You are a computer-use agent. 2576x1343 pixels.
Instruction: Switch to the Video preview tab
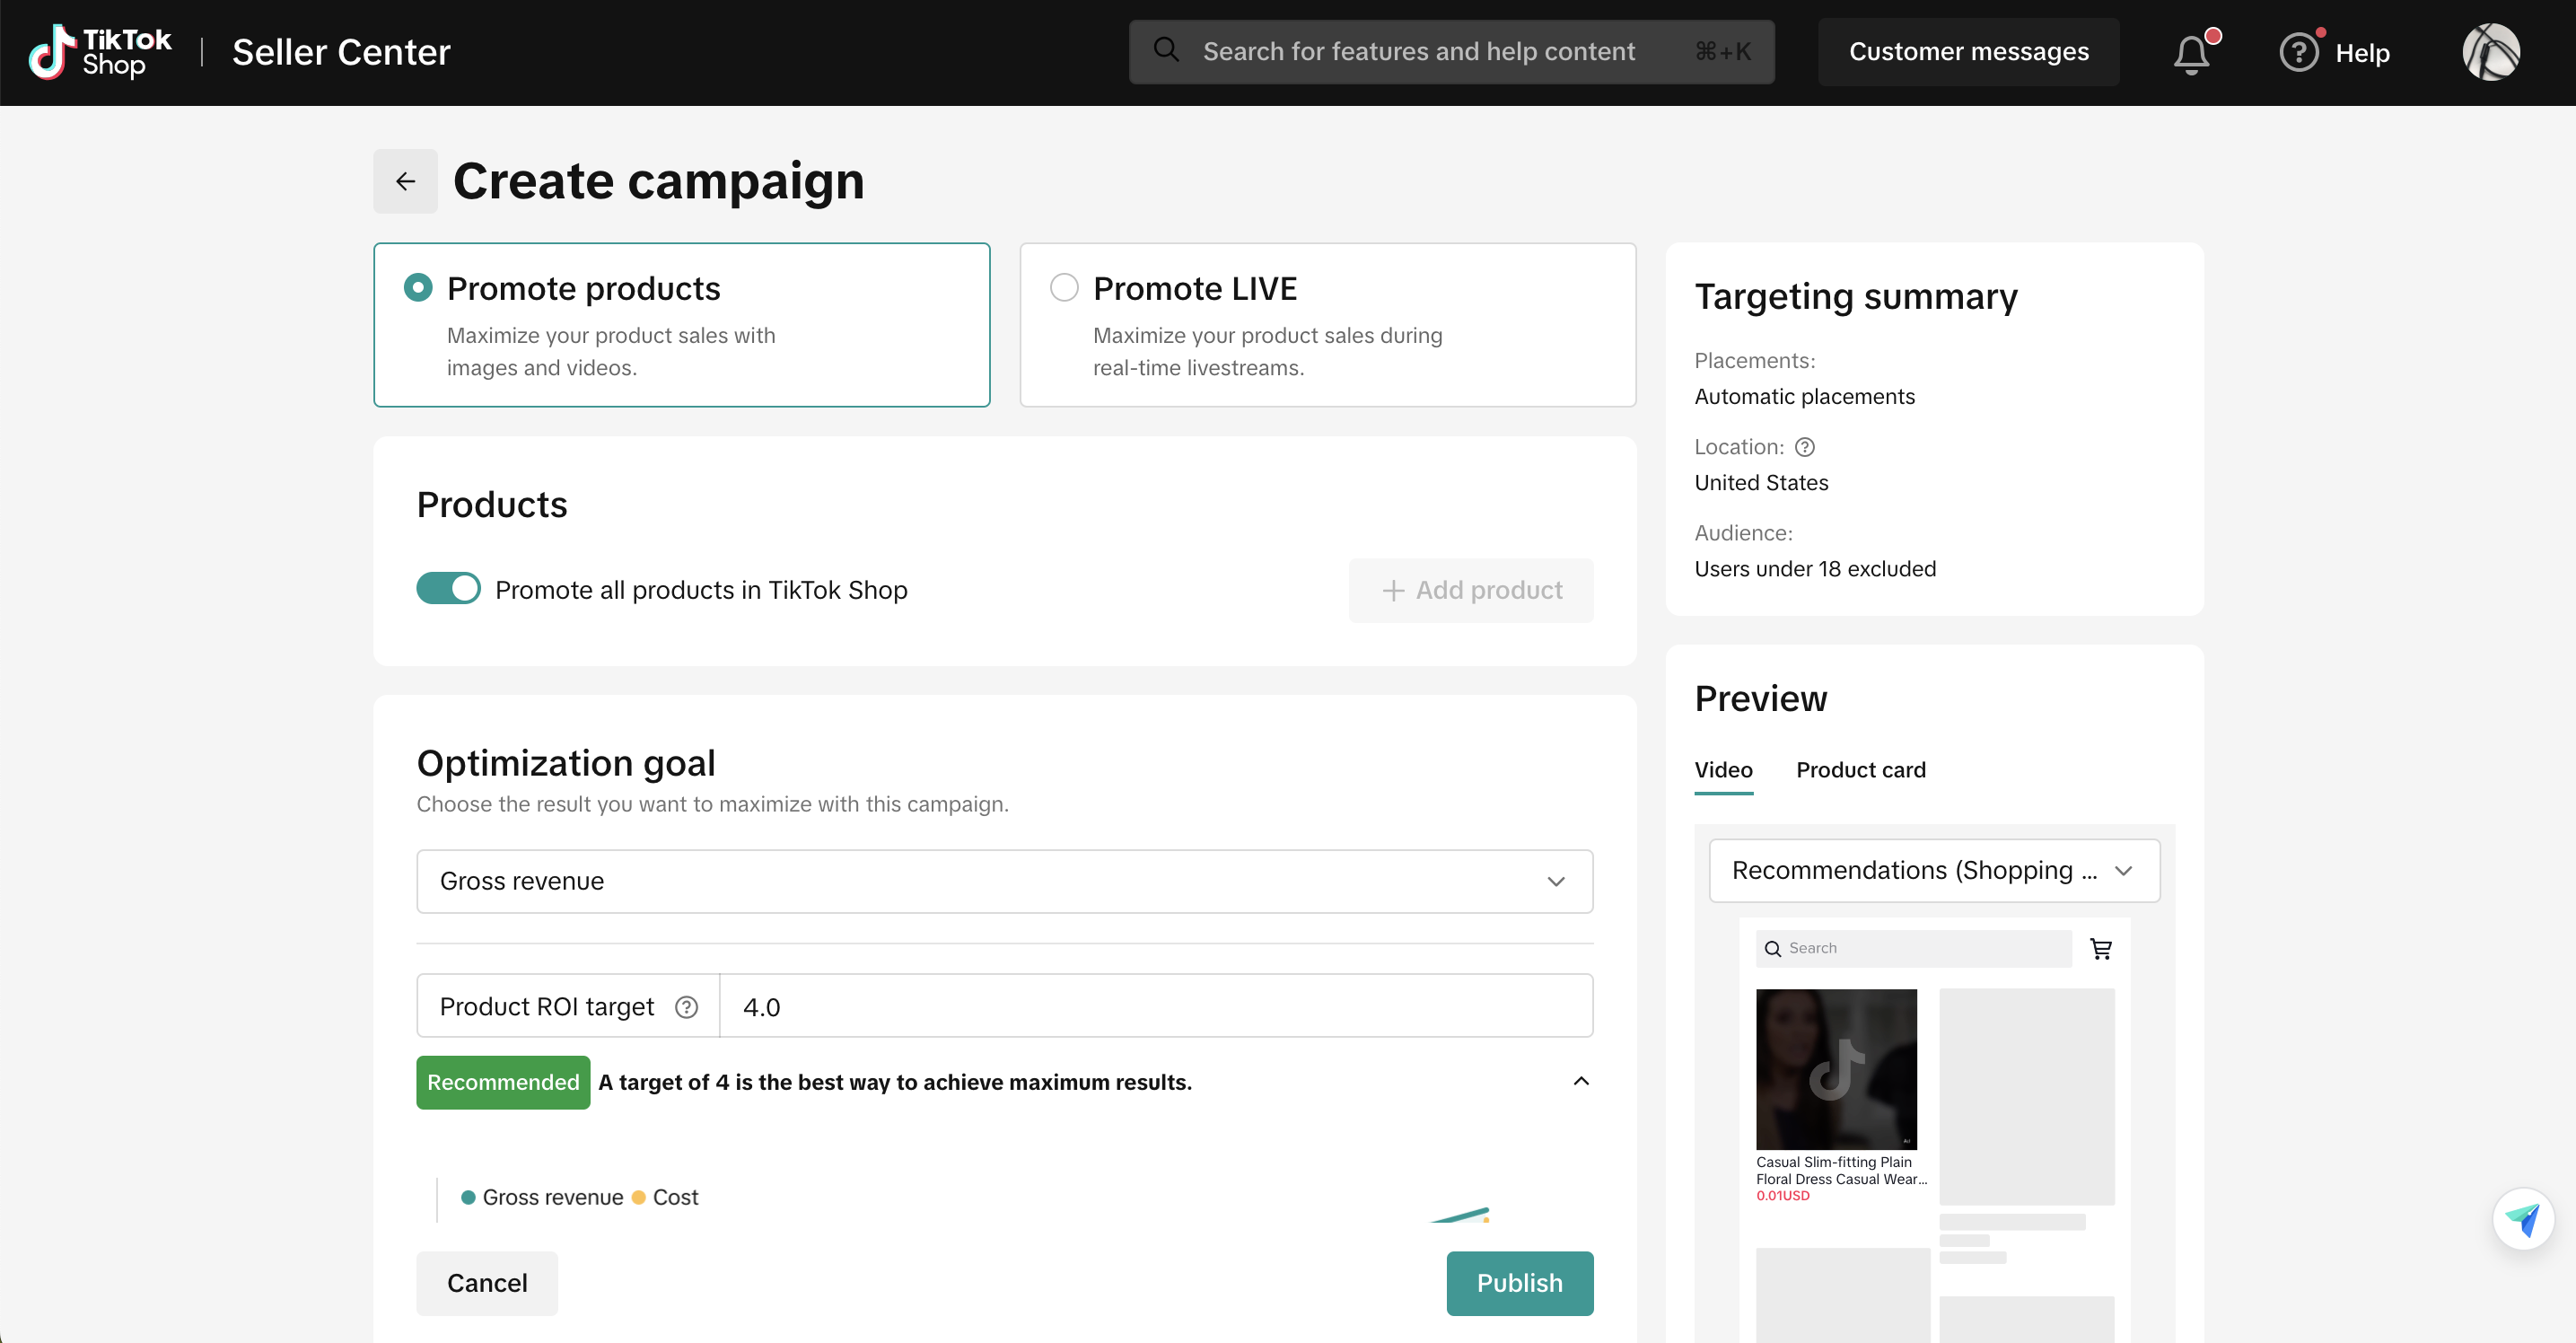click(1723, 770)
